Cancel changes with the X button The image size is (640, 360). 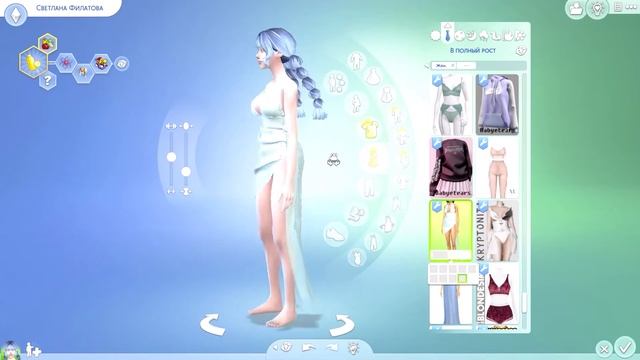click(x=604, y=349)
